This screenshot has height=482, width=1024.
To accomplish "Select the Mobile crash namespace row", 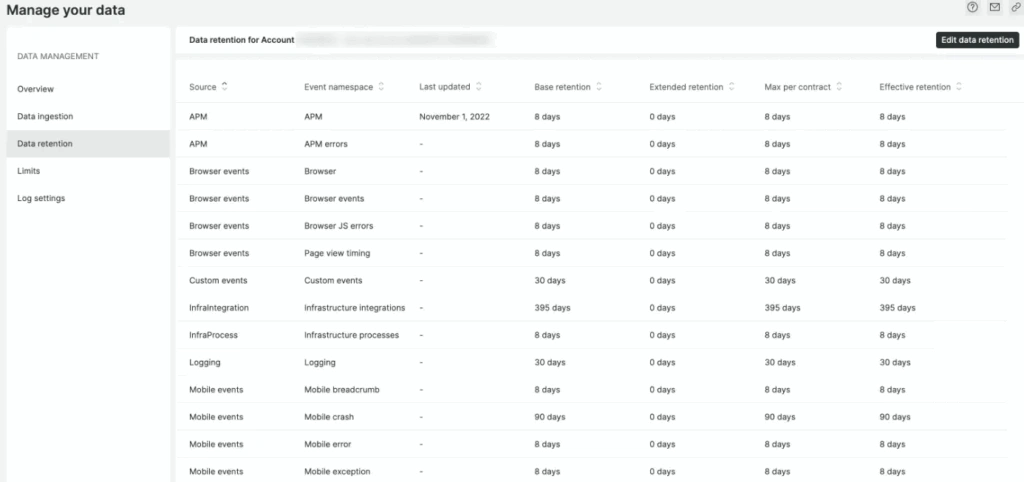I will pos(329,417).
